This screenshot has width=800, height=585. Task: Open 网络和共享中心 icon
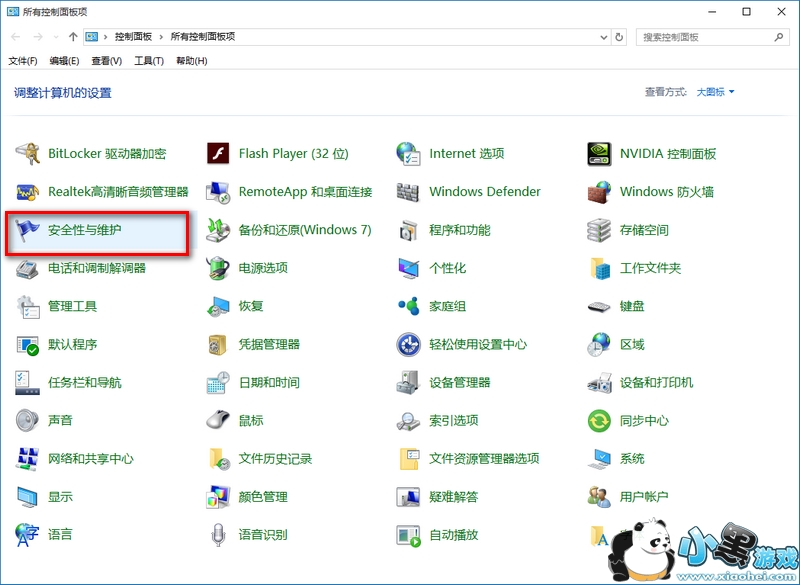click(28, 459)
